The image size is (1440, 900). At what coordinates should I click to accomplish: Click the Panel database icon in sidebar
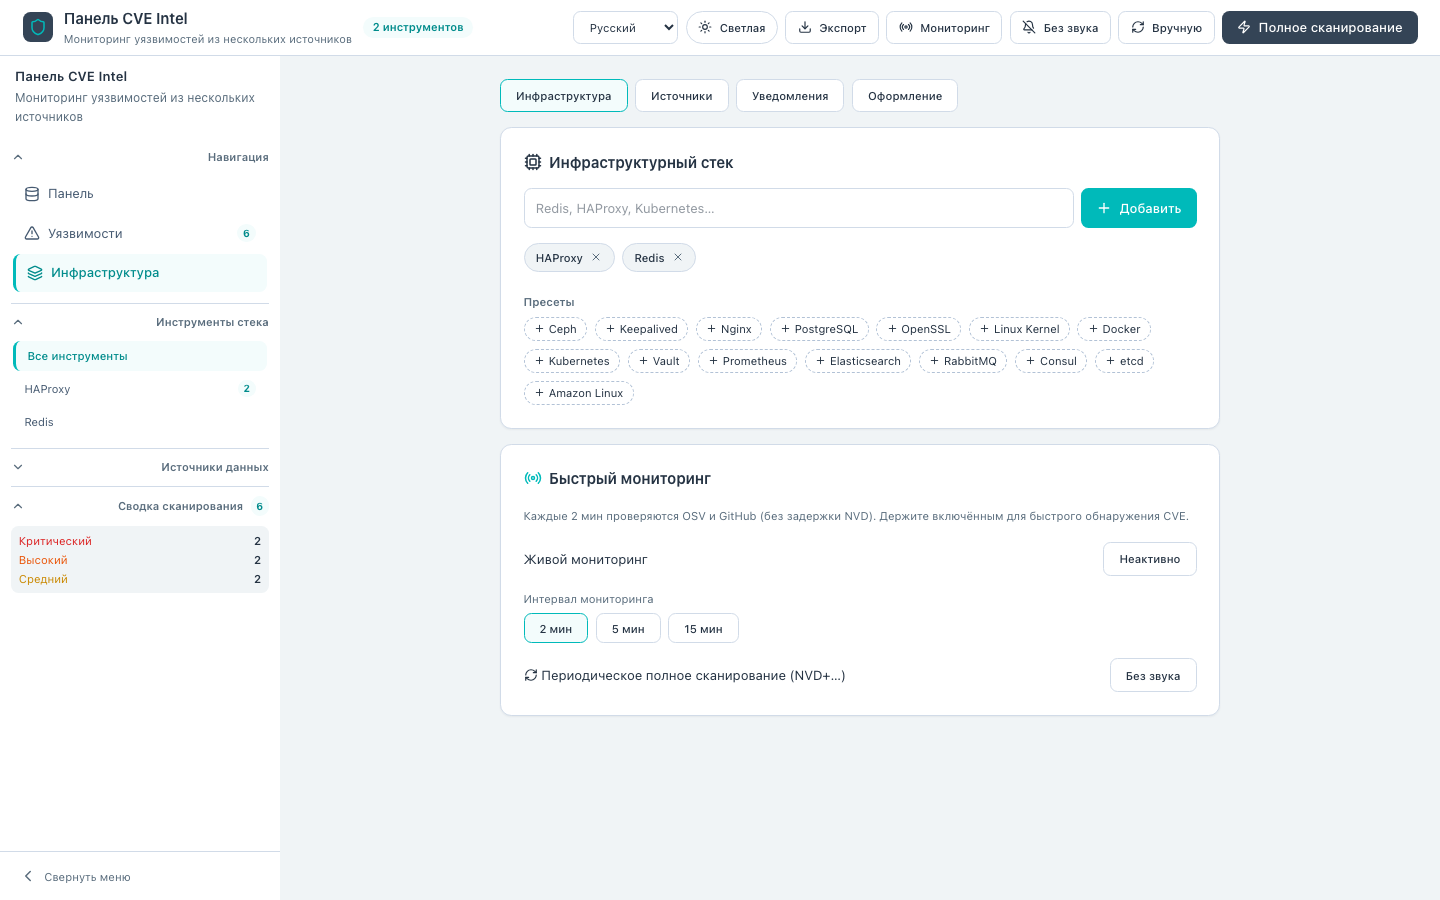tap(32, 194)
